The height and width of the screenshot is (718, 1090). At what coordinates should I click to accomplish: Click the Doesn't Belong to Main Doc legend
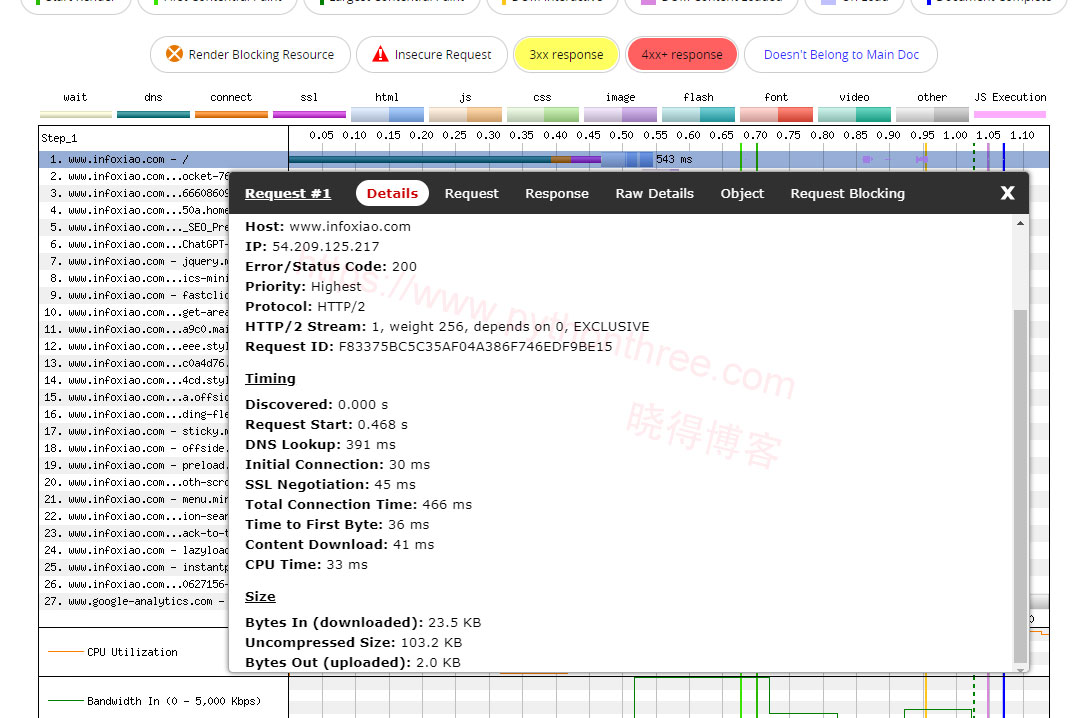pos(841,54)
